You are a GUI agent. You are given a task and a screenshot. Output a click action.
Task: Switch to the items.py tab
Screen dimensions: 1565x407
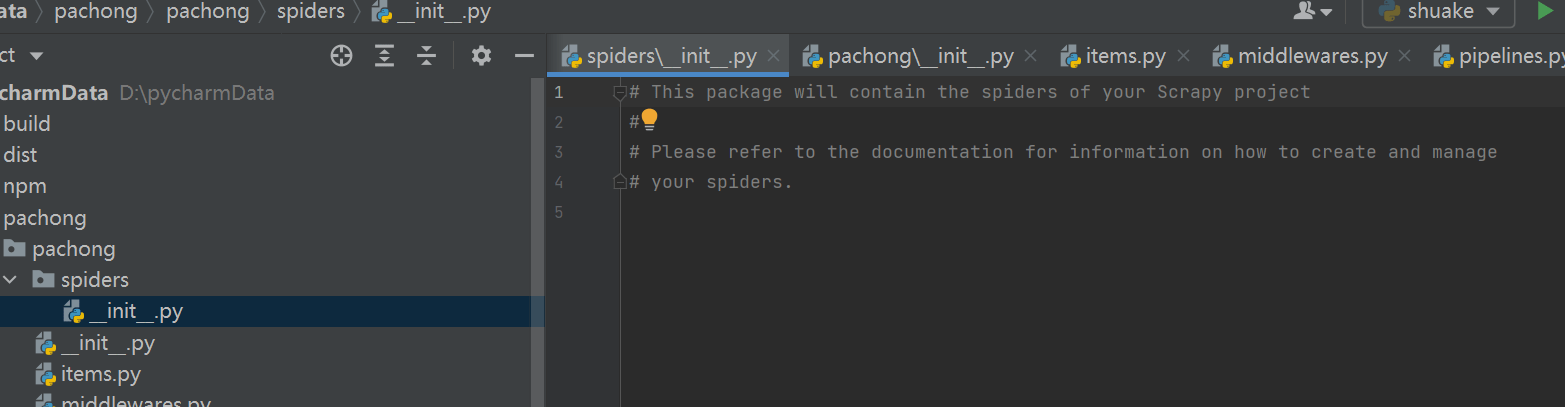pyautogui.click(x=1114, y=56)
